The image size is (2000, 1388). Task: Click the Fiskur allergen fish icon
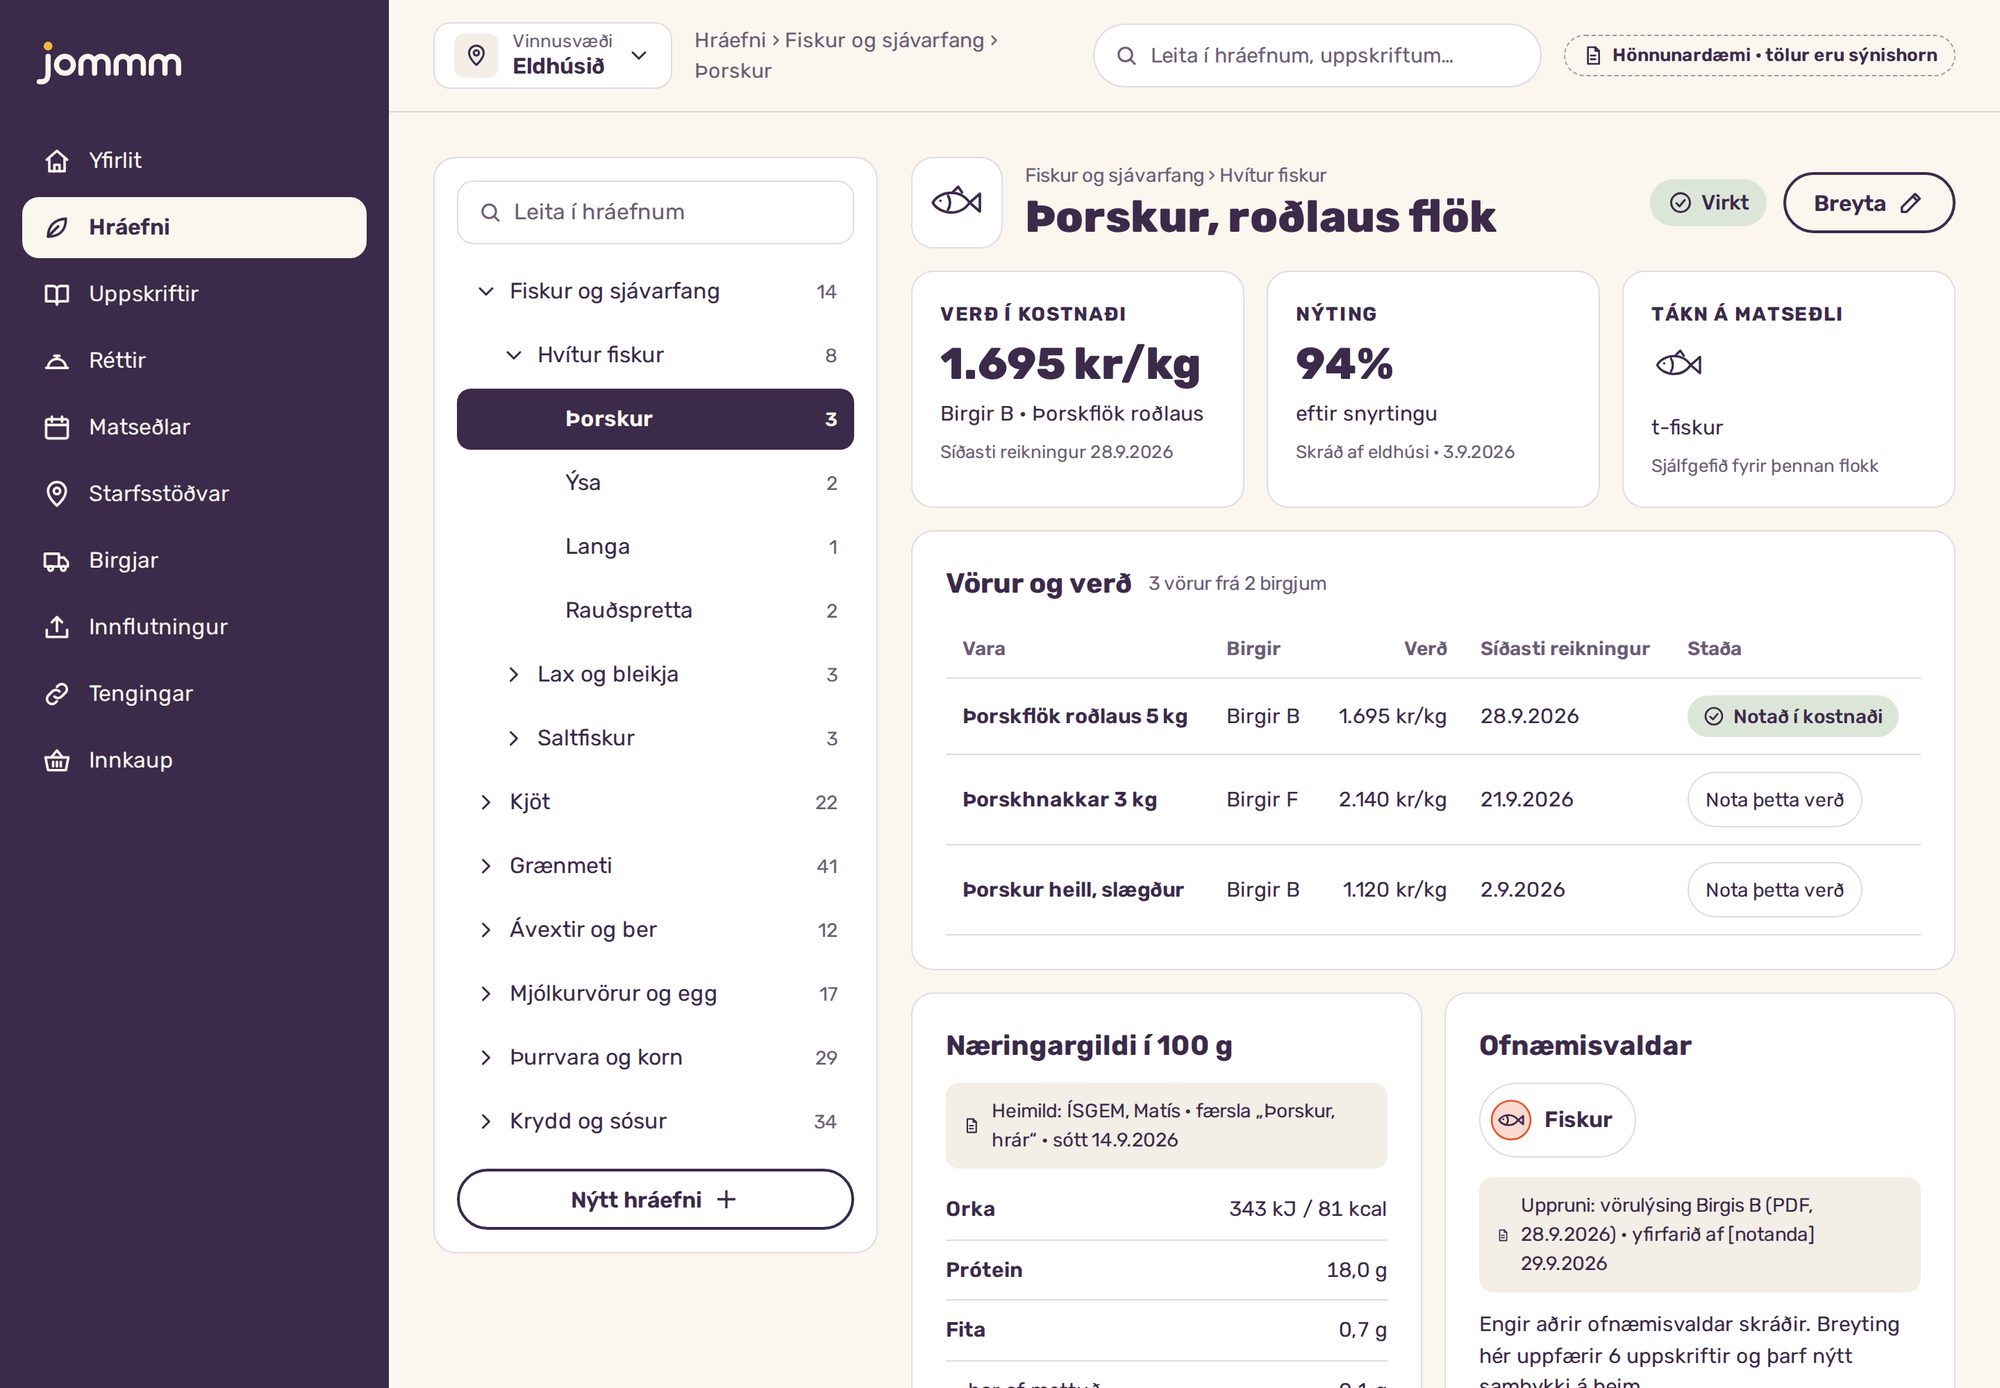1511,1120
